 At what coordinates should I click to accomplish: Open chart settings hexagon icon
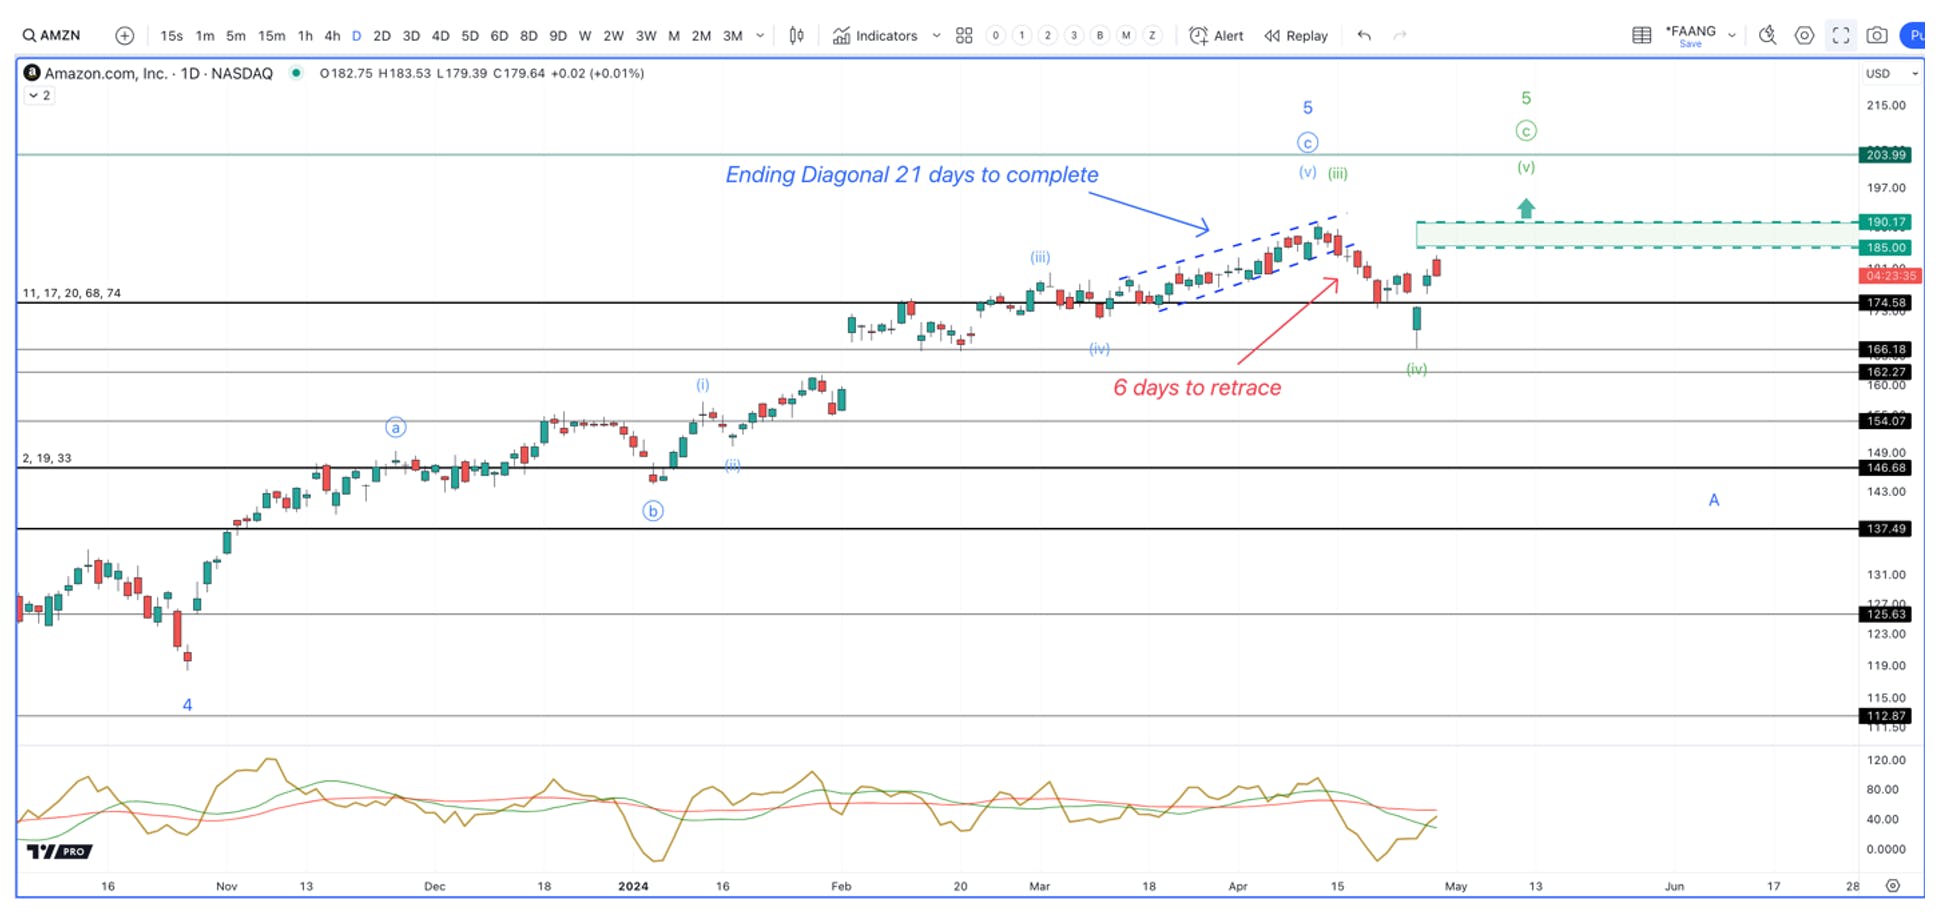click(x=1804, y=36)
